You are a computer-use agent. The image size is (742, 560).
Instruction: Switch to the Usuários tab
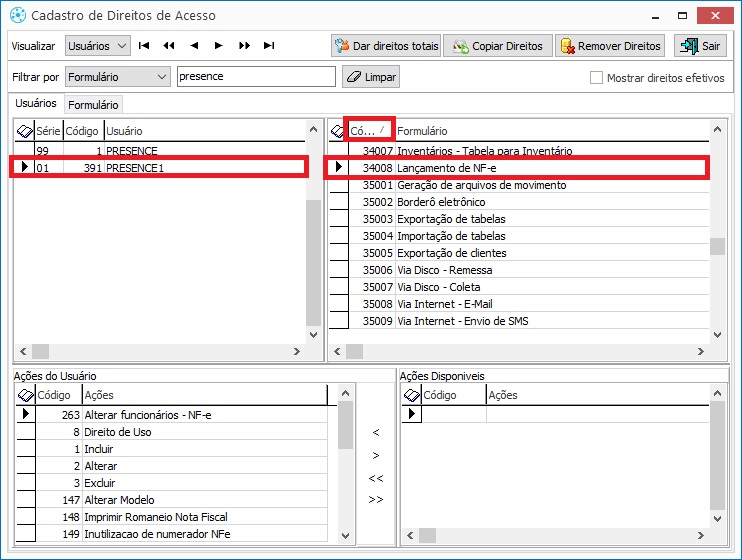[x=36, y=103]
